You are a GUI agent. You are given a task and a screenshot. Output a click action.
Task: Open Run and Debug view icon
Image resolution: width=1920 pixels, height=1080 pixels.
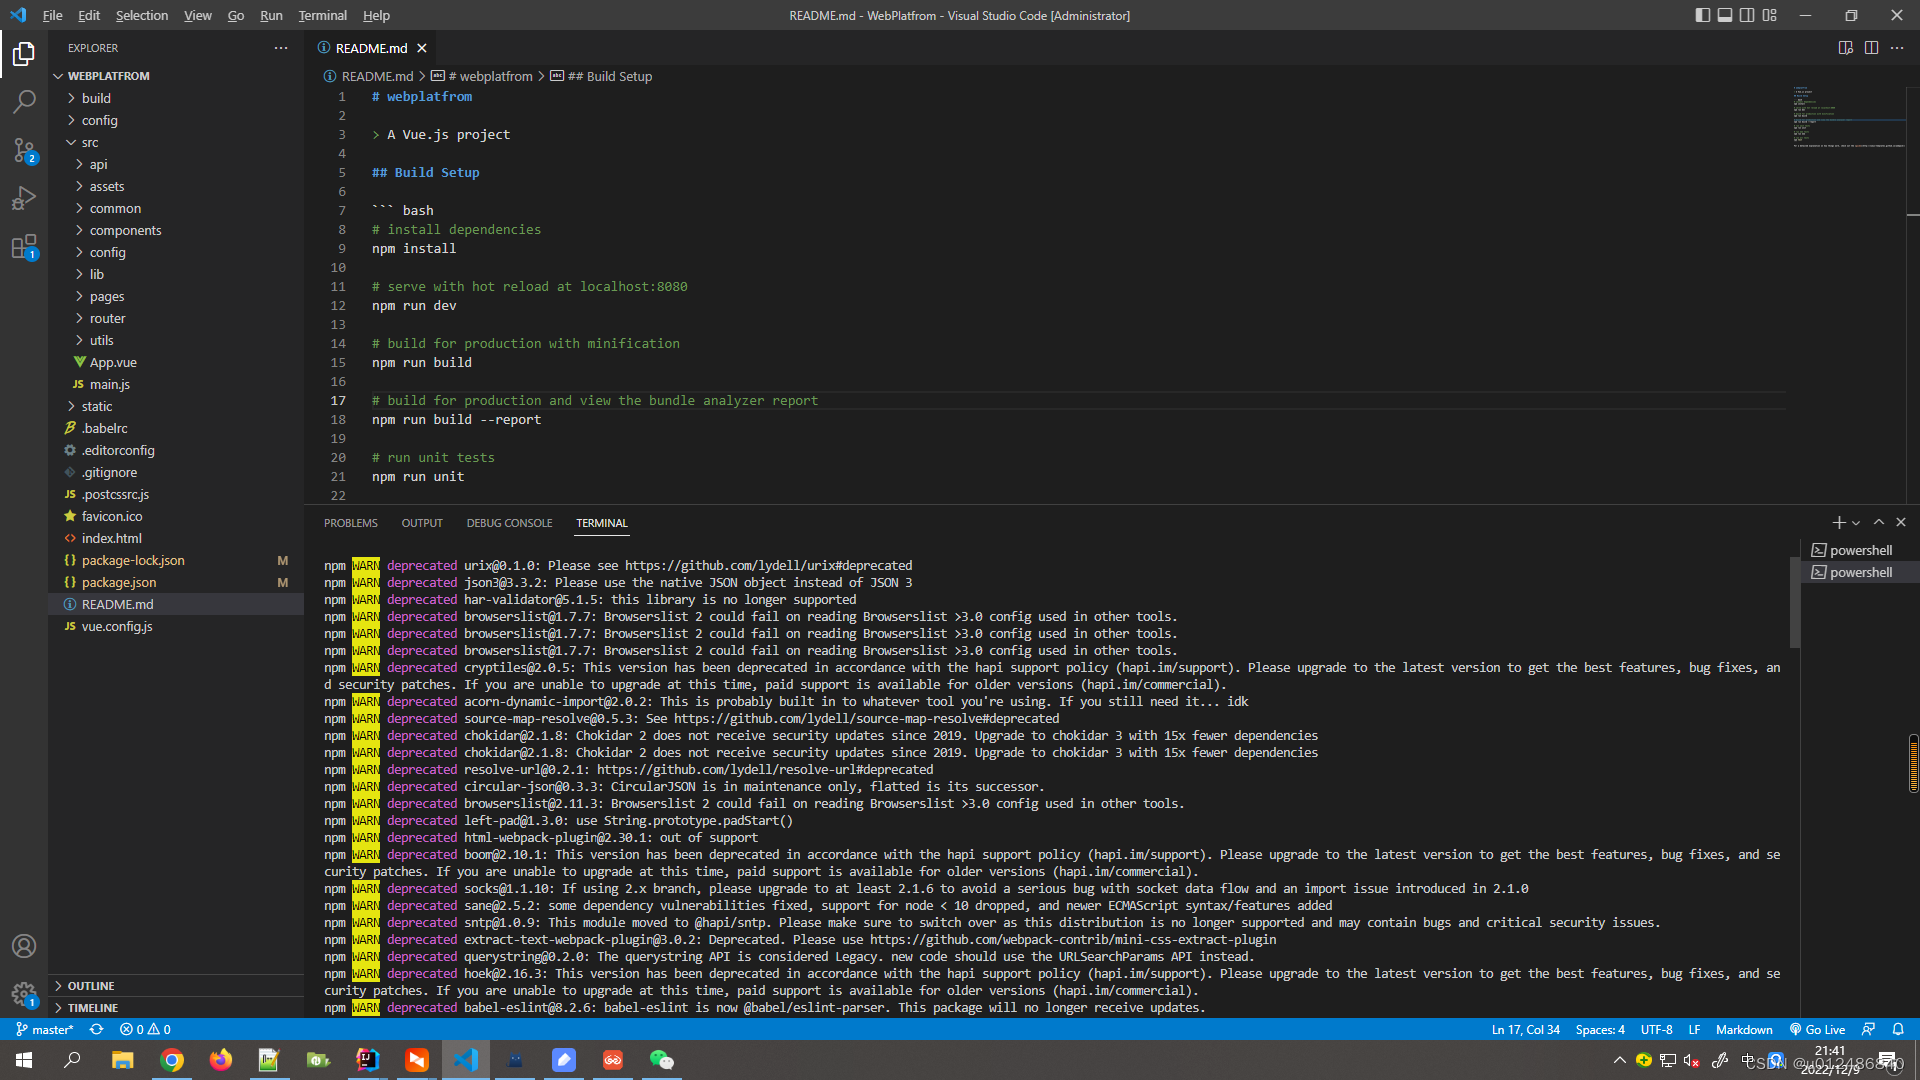[x=24, y=198]
